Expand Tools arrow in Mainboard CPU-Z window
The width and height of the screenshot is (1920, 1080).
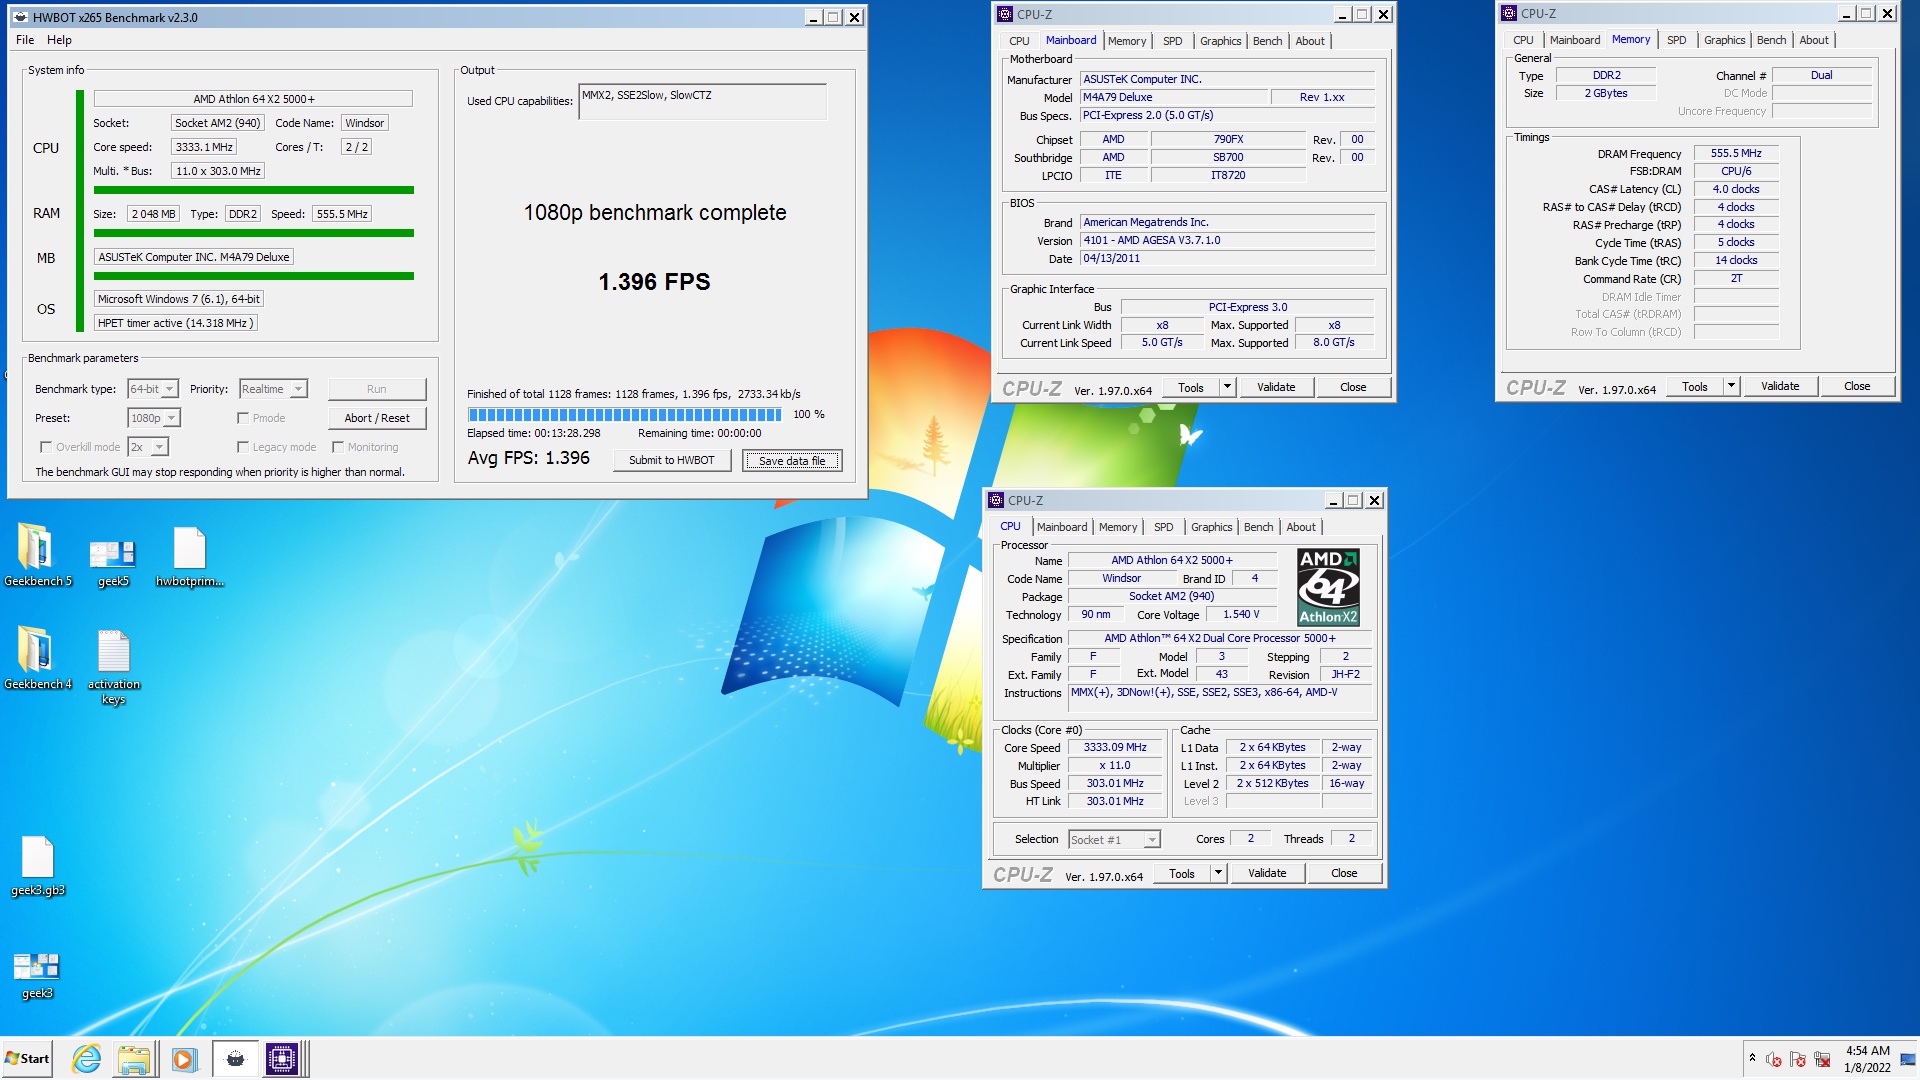(1227, 387)
